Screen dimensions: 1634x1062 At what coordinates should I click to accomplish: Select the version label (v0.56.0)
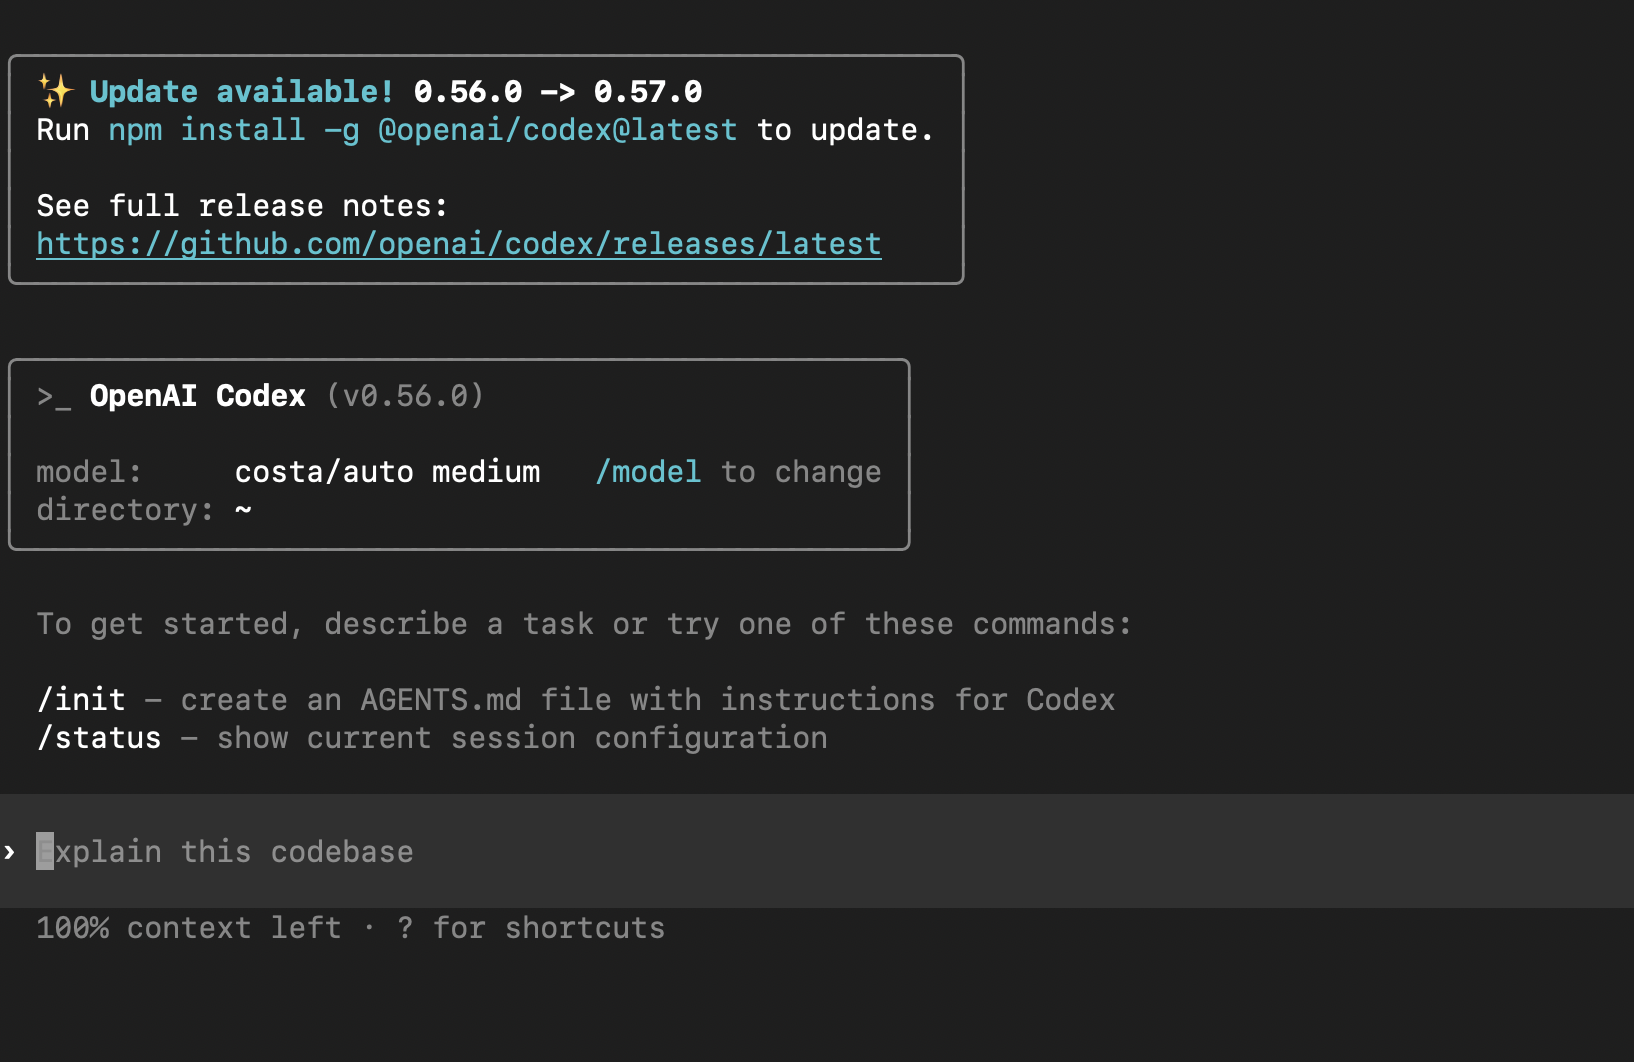[404, 395]
